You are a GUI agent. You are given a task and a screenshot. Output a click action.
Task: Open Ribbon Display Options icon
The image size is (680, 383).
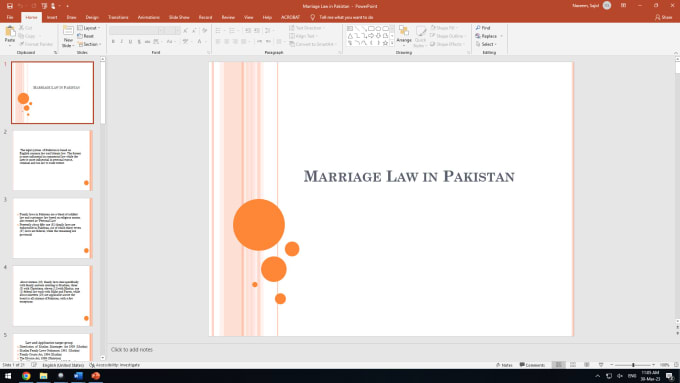point(623,6)
